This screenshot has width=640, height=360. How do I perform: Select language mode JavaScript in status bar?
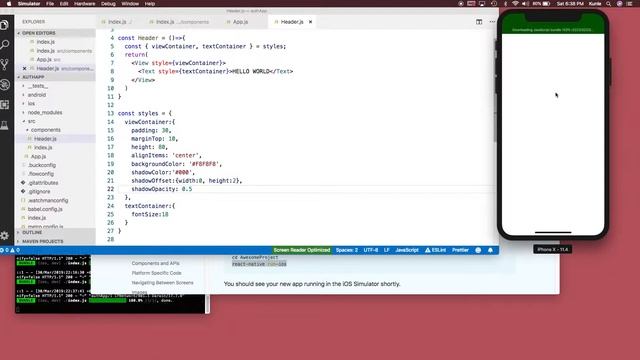(x=407, y=250)
